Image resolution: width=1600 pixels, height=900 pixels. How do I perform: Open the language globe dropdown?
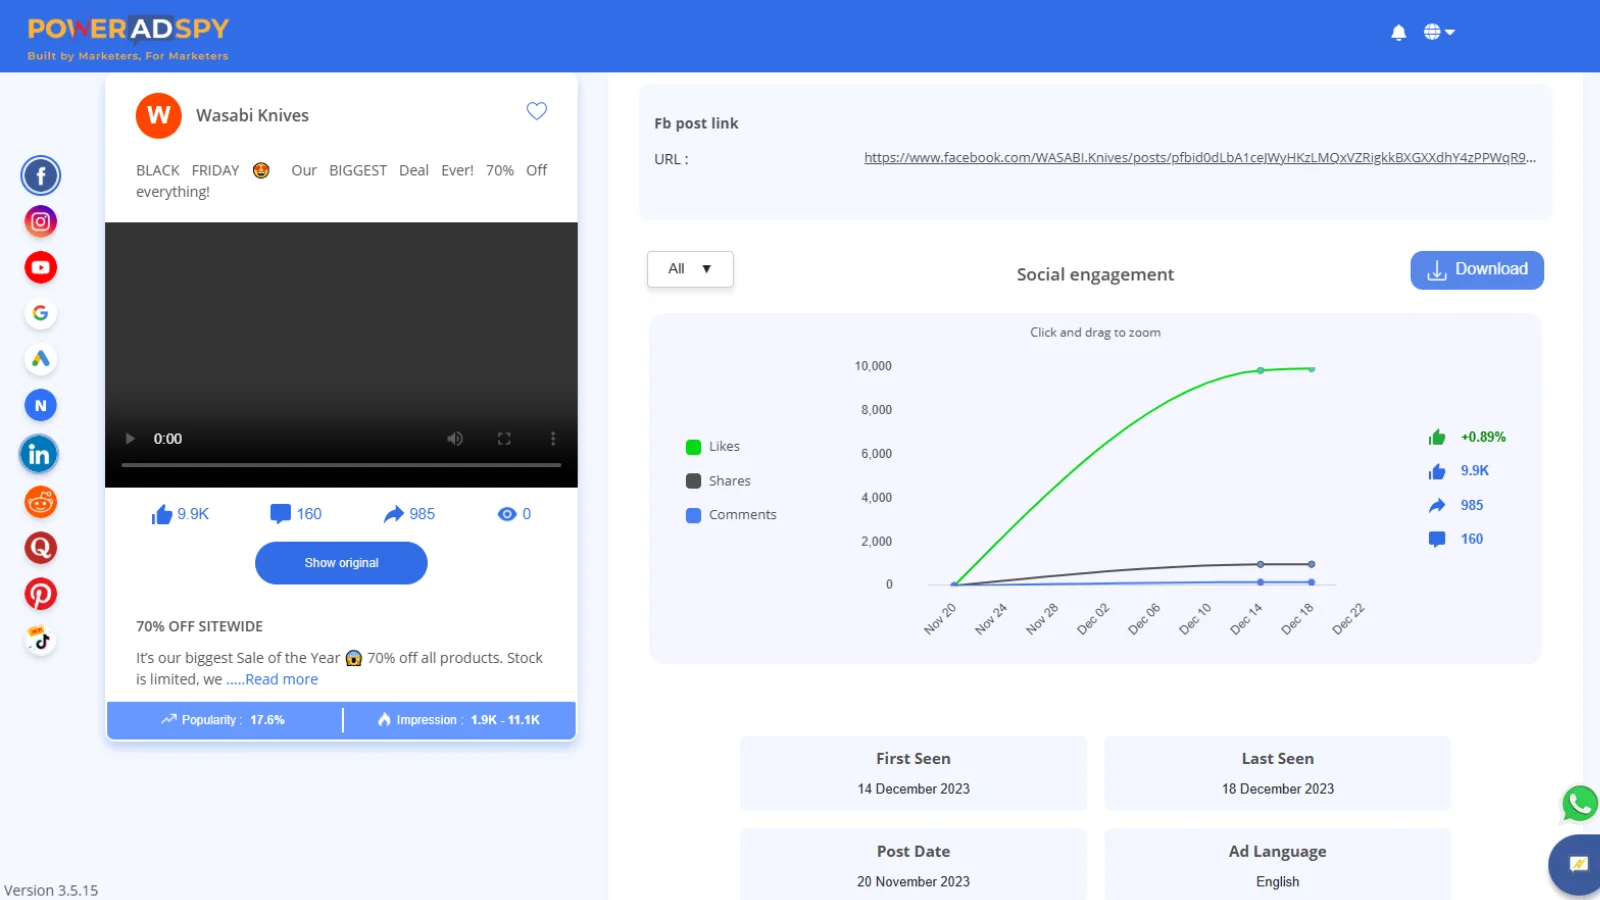[x=1439, y=32]
